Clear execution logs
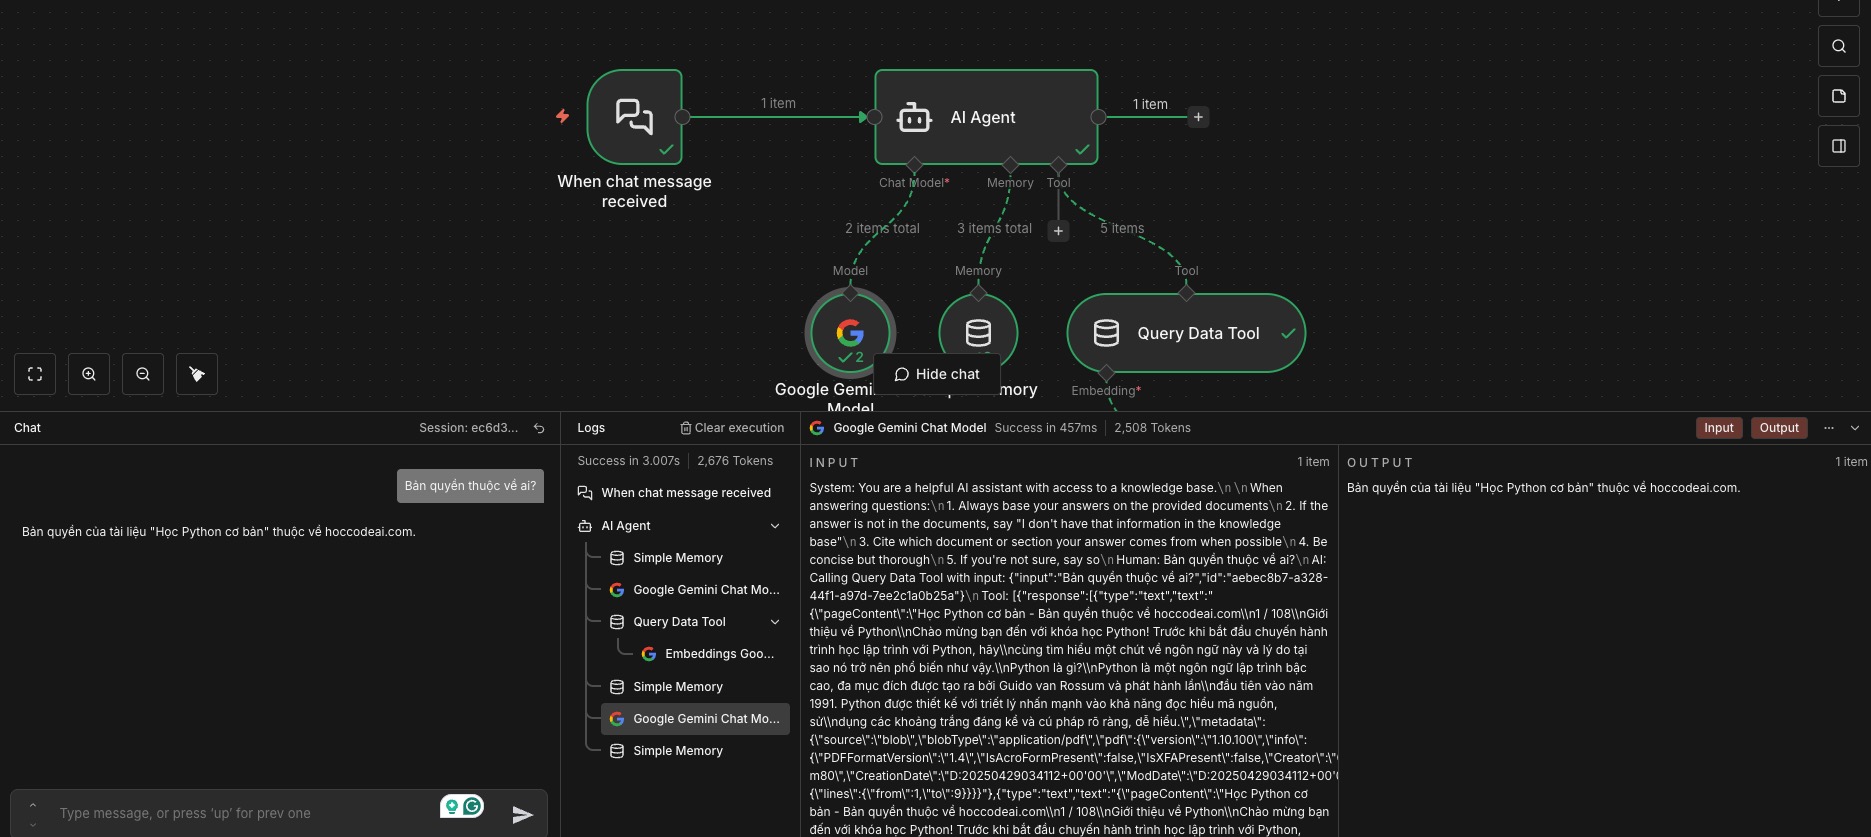This screenshot has width=1871, height=837. (732, 428)
